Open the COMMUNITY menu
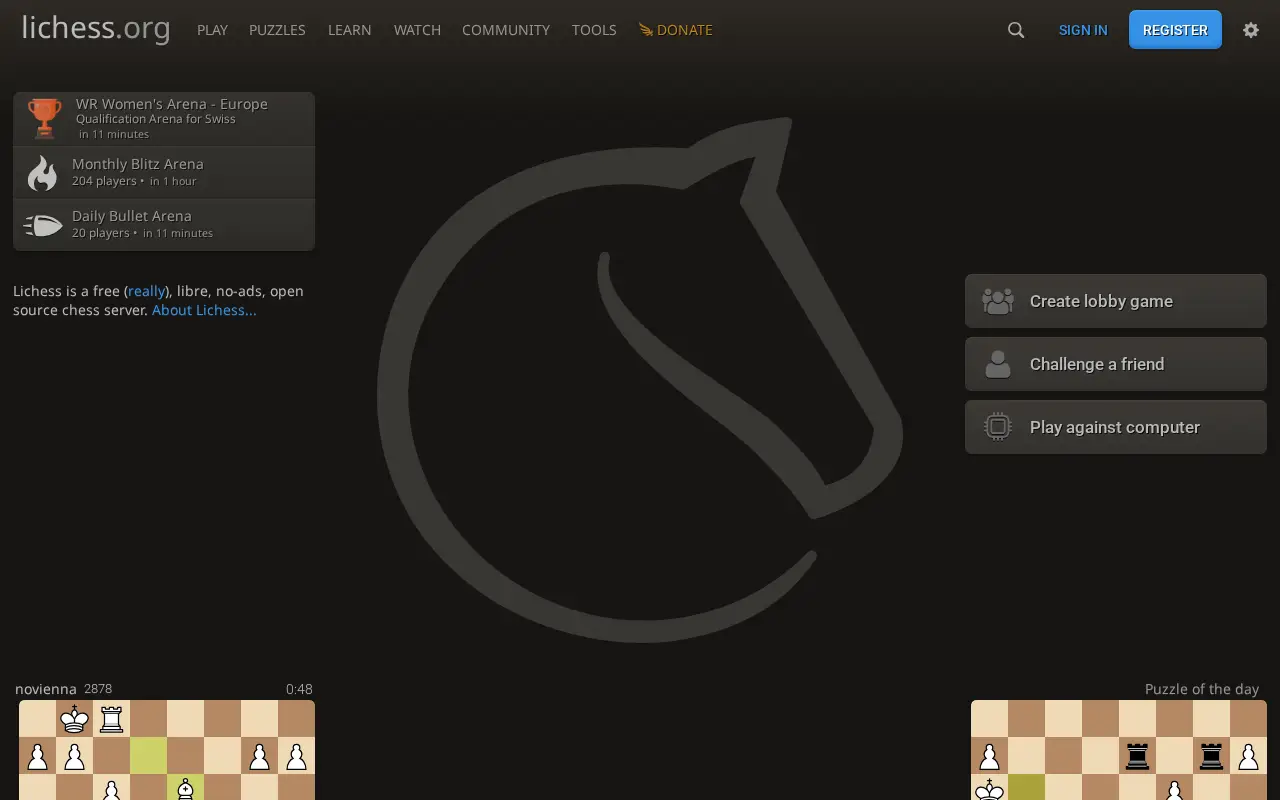1280x800 pixels. click(506, 30)
